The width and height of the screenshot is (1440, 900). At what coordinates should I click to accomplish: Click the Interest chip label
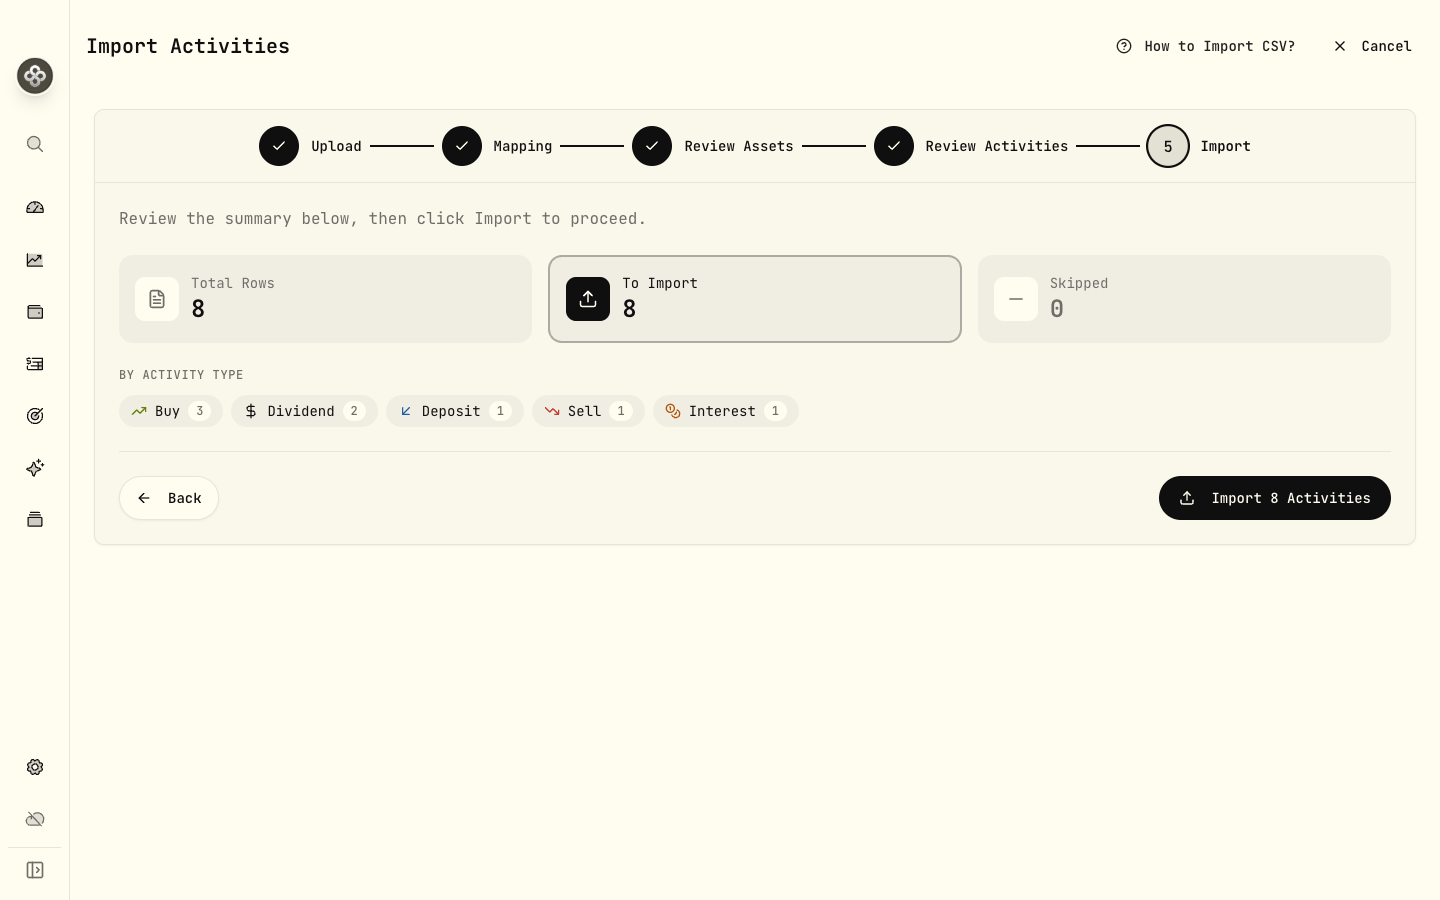pyautogui.click(x=722, y=411)
